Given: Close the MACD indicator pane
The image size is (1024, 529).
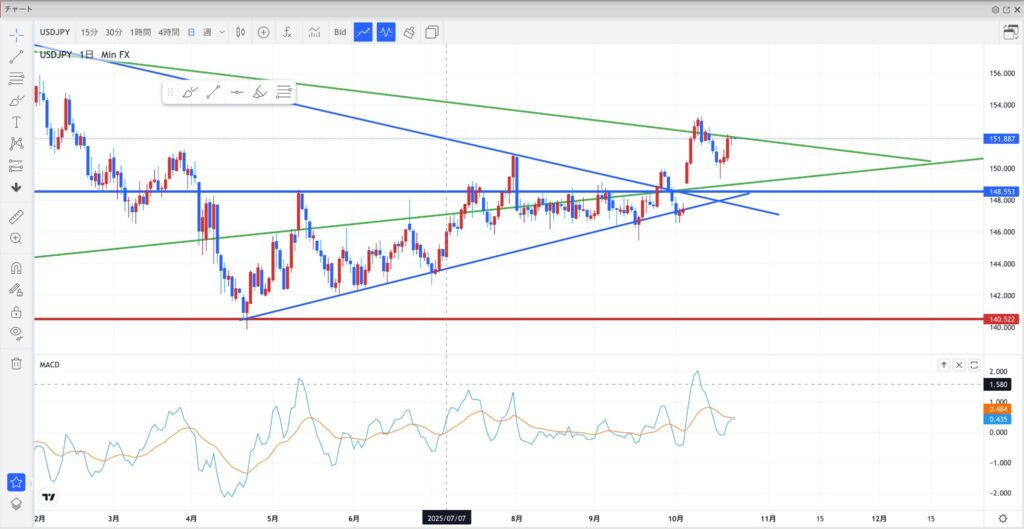Looking at the screenshot, I should [959, 365].
